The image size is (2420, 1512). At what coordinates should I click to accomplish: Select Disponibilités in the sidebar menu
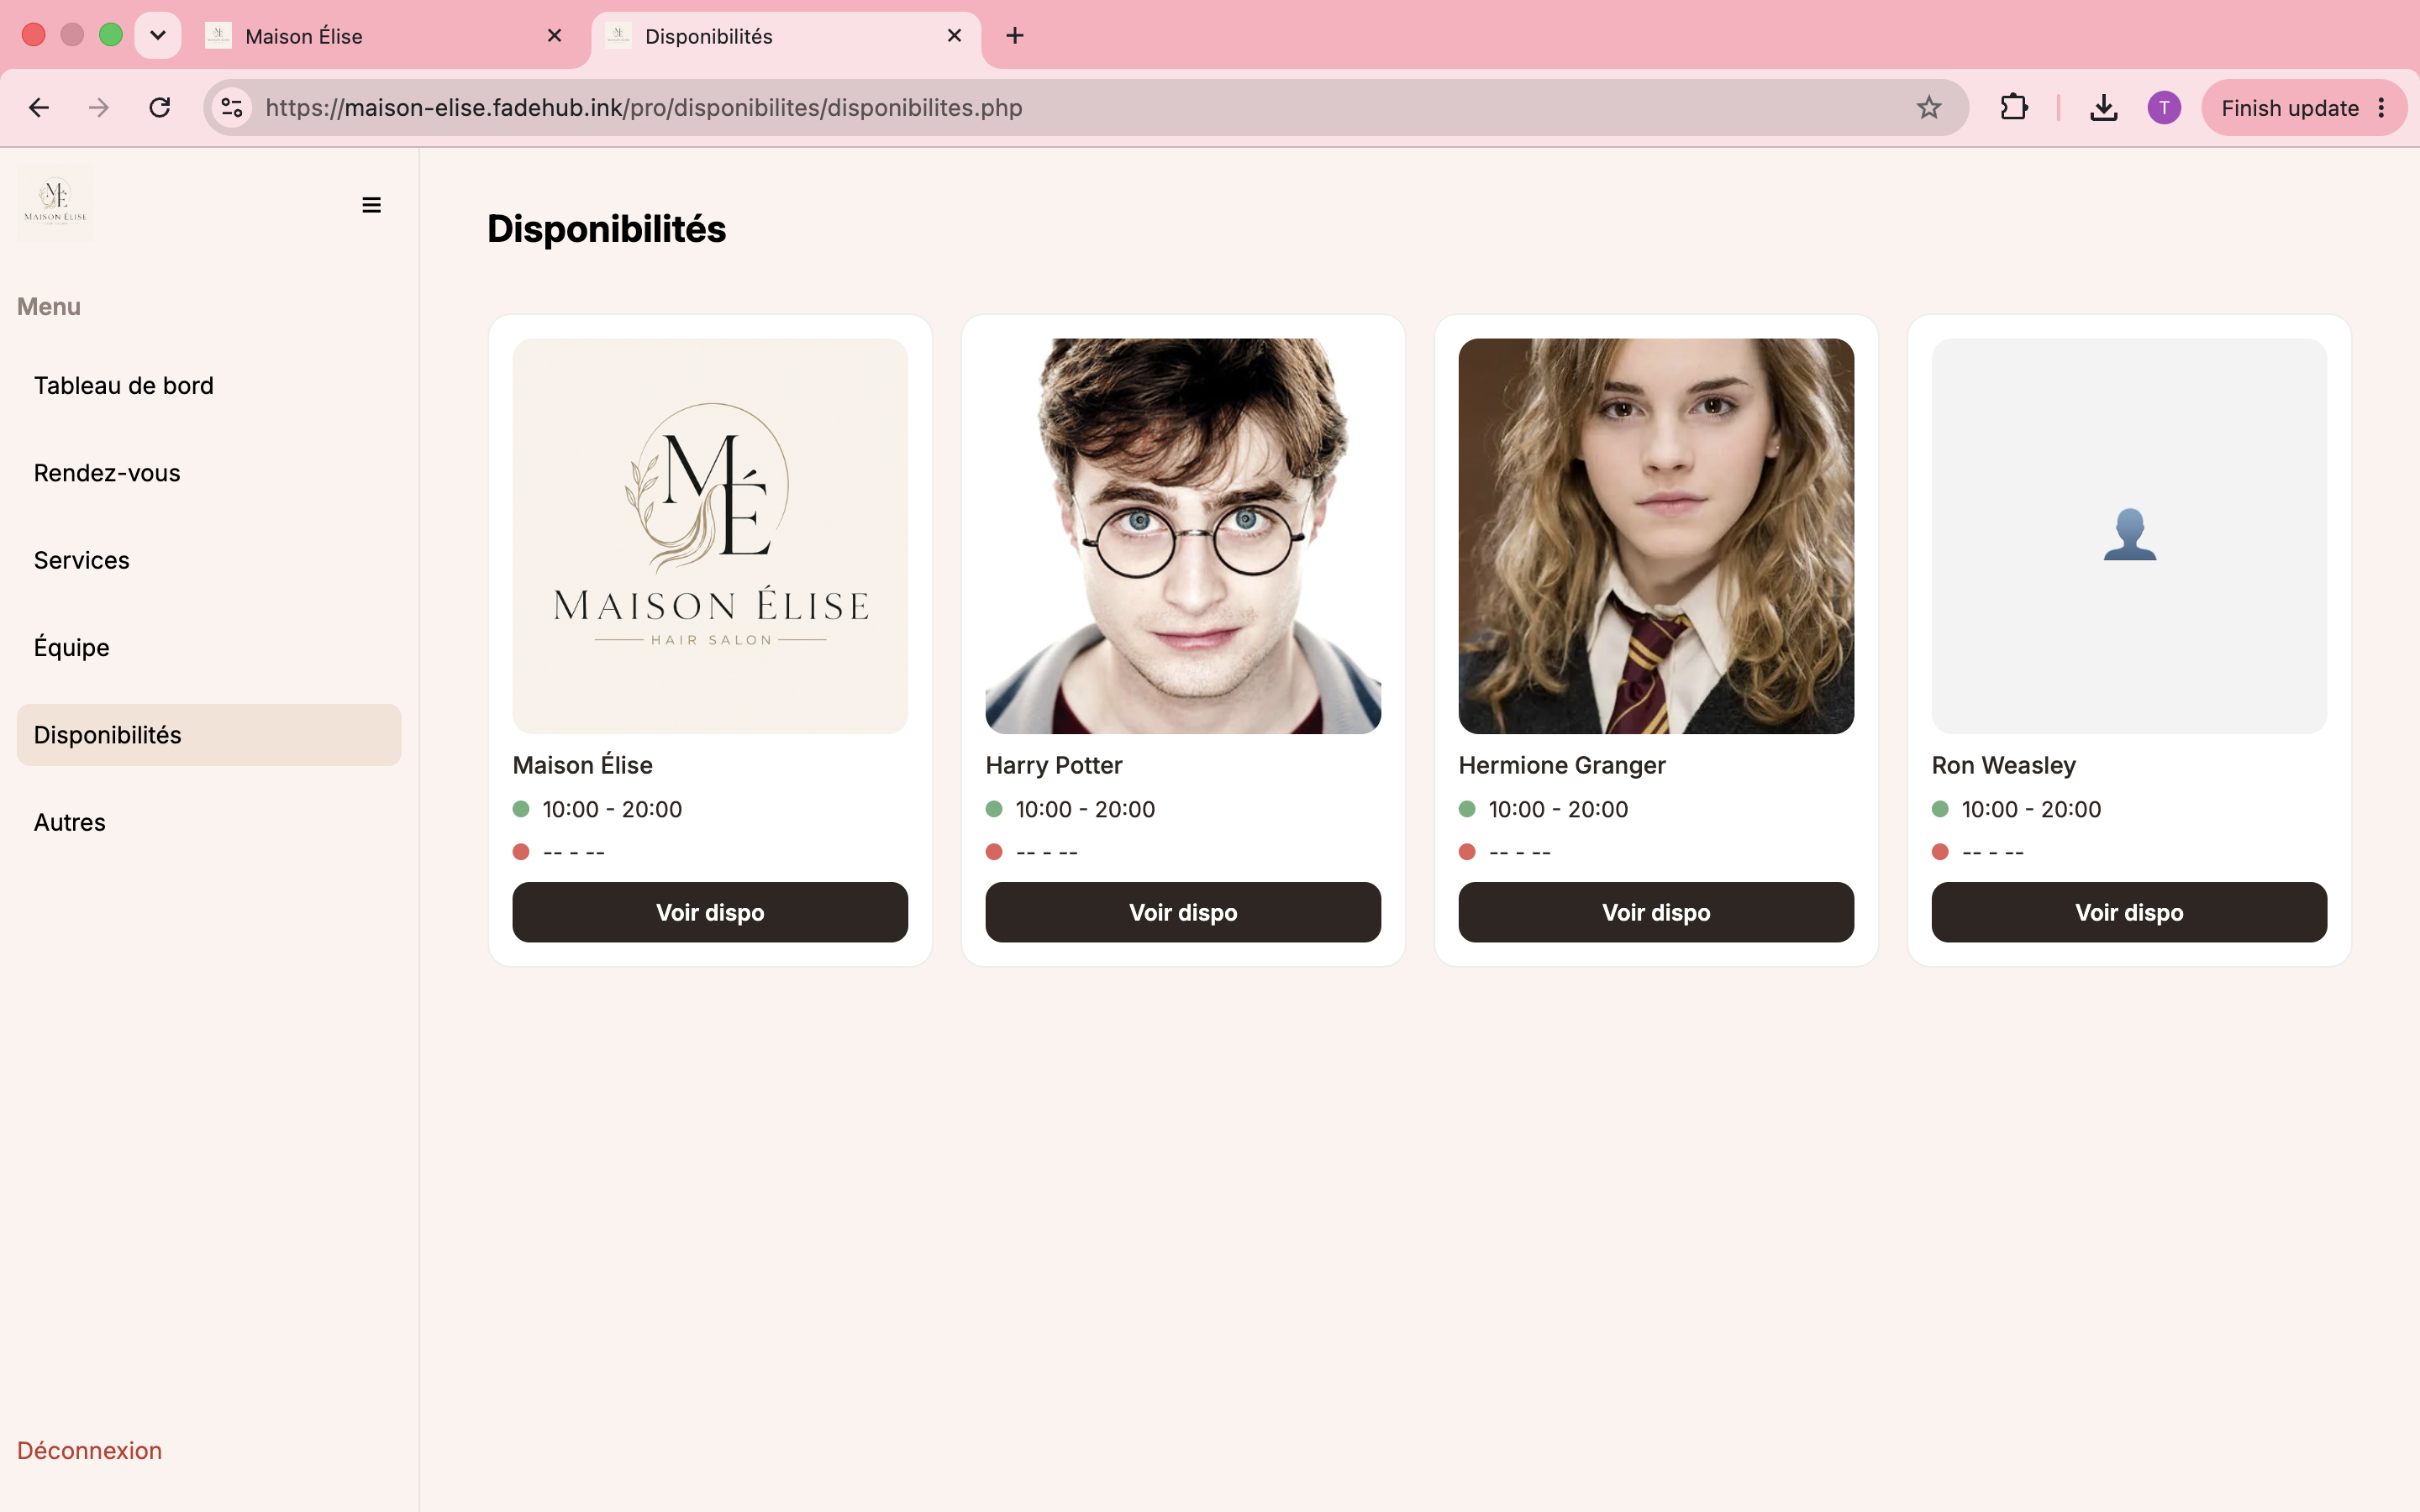tap(209, 735)
